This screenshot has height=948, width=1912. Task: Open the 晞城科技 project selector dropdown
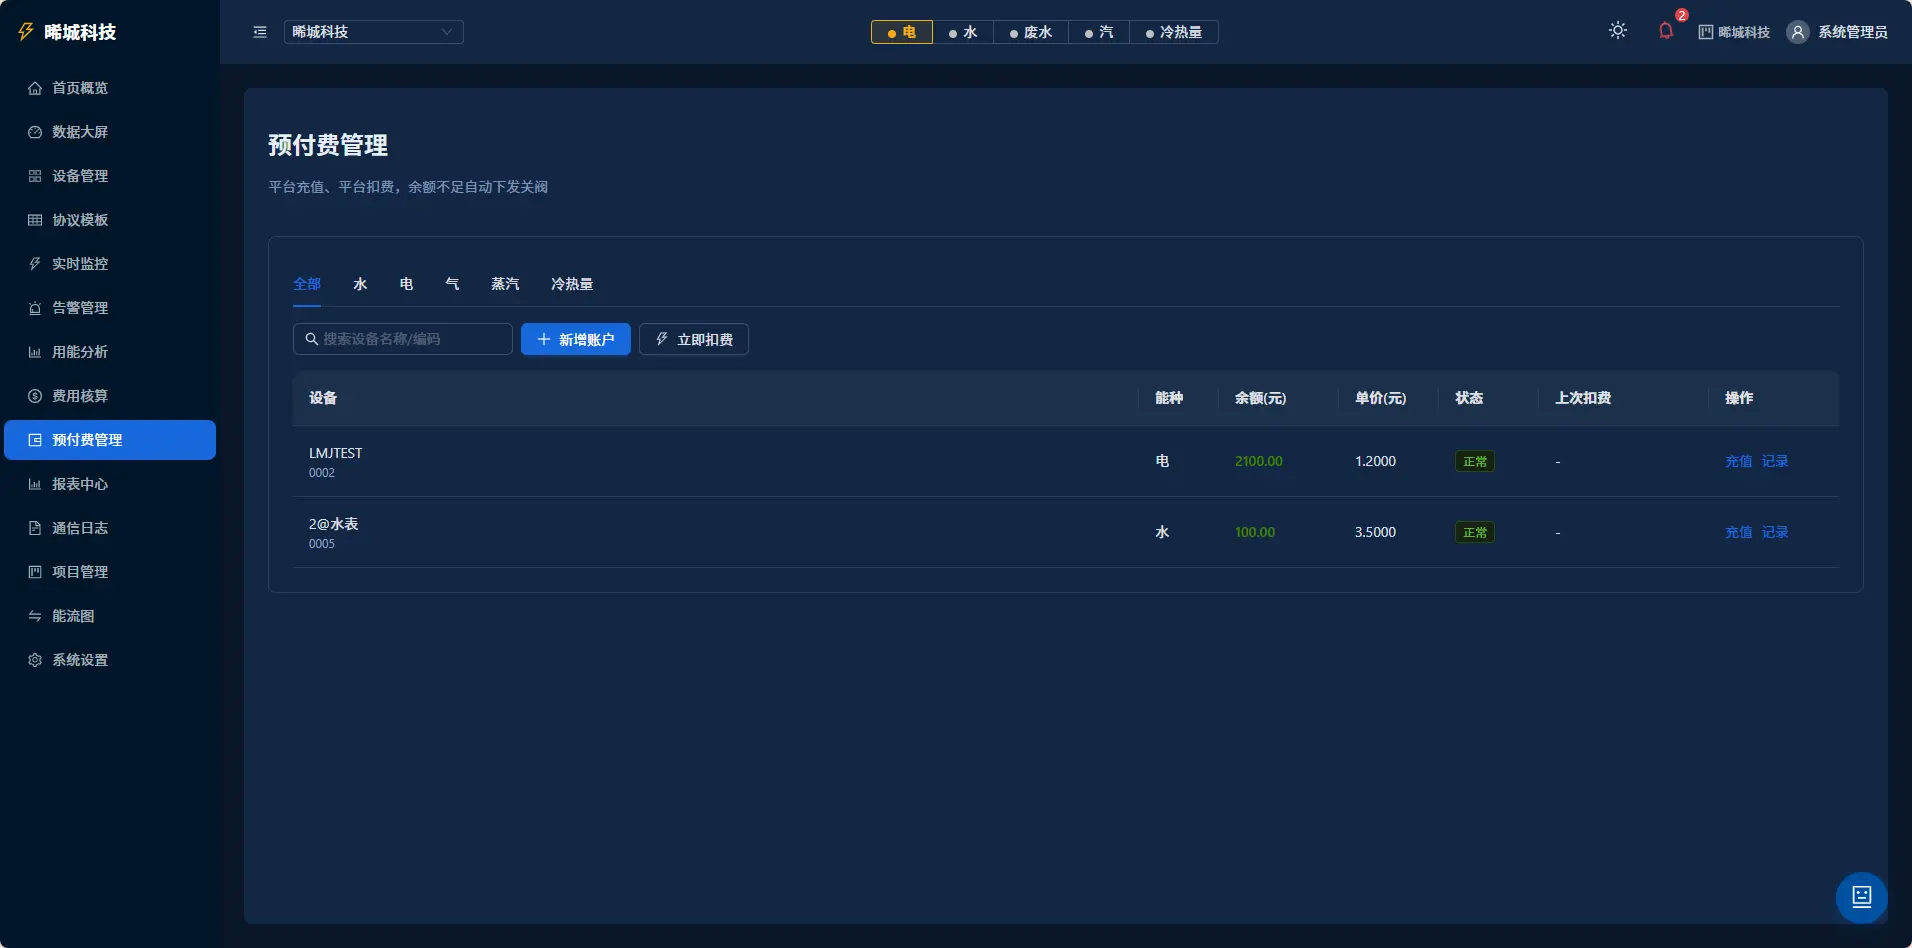(x=374, y=32)
